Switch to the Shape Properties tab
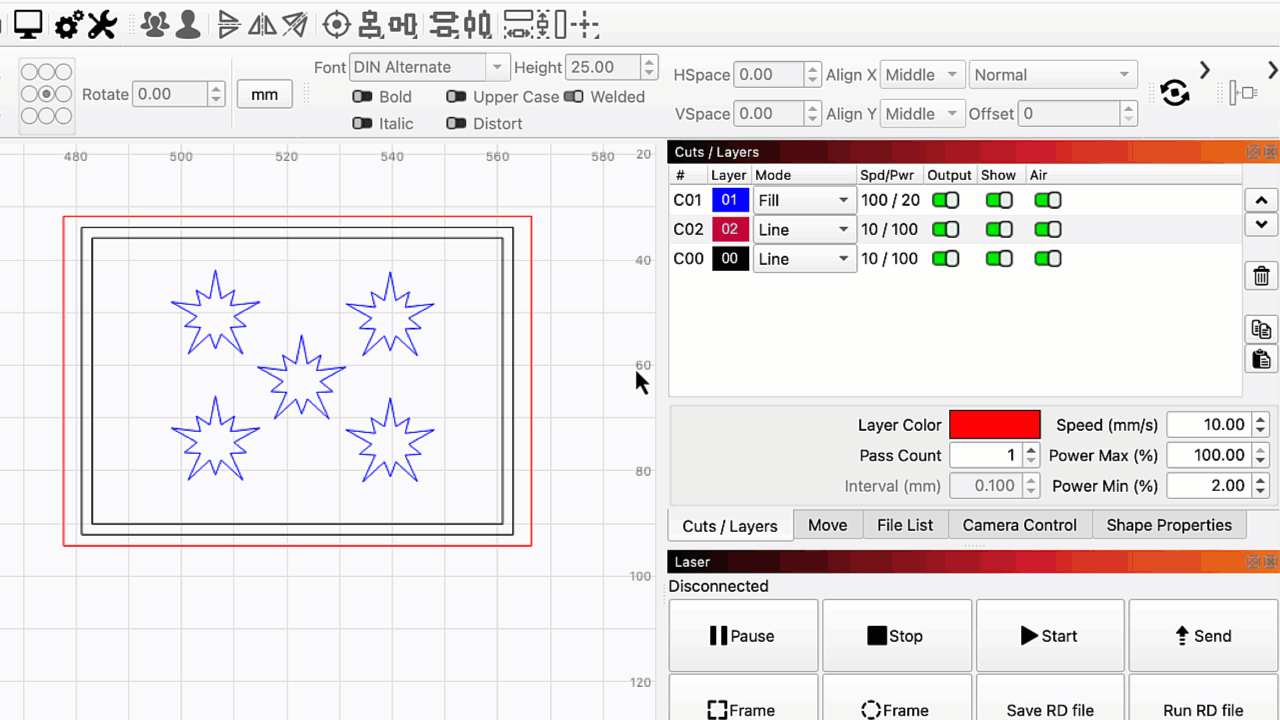1280x720 pixels. pyautogui.click(x=1168, y=525)
